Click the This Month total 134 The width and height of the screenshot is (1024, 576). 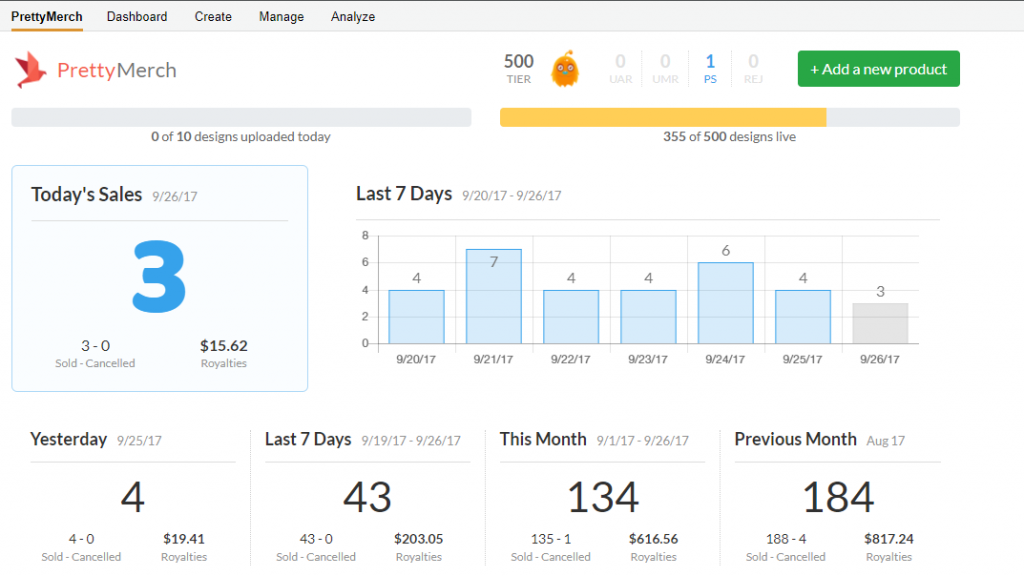click(x=602, y=497)
